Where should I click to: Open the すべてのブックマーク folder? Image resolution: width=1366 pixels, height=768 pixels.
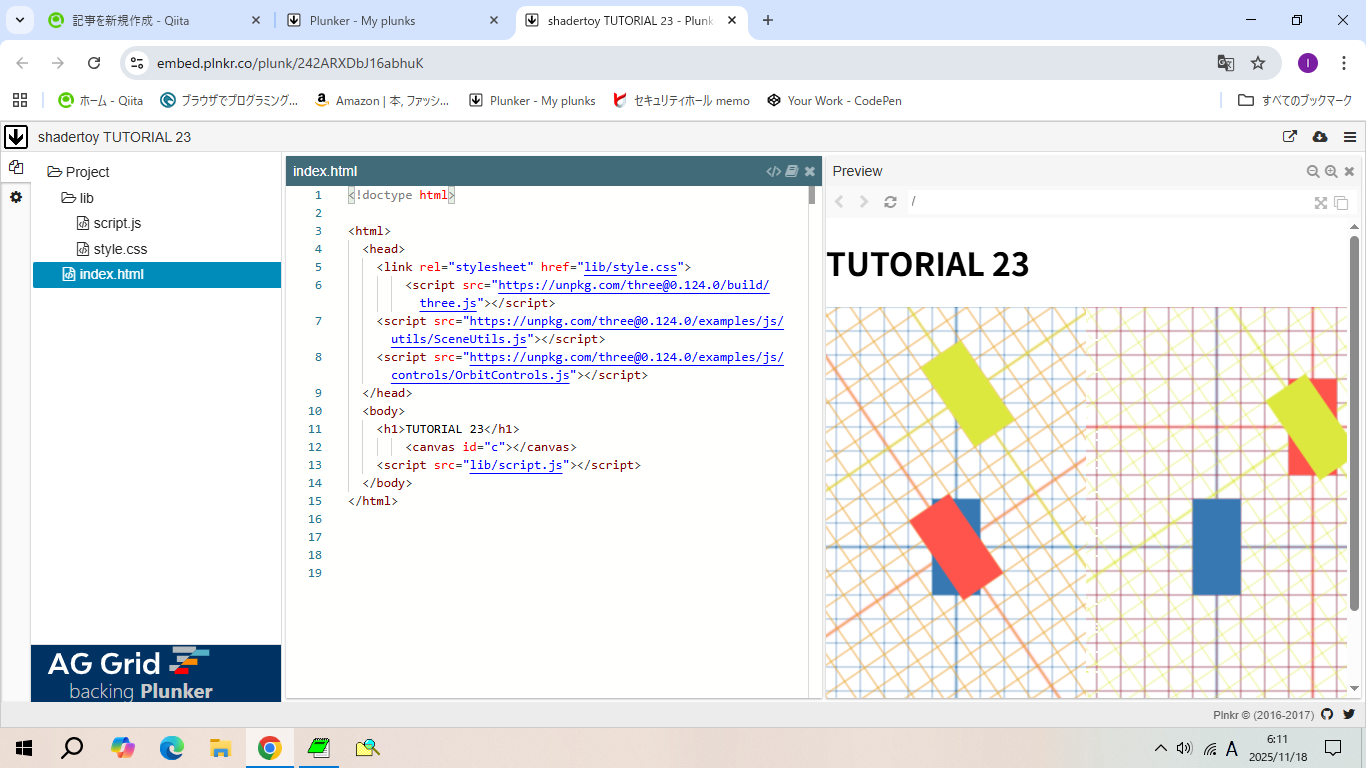pos(1295,100)
